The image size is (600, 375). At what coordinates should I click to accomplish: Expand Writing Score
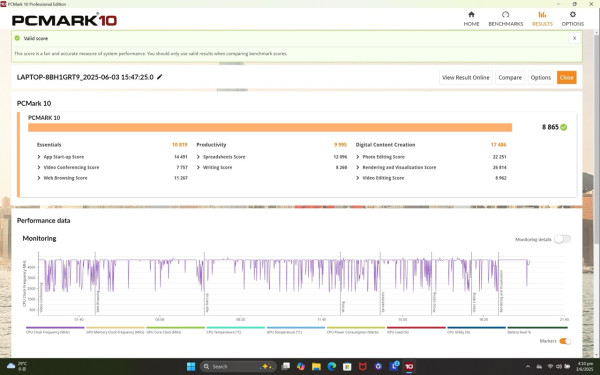[198, 167]
